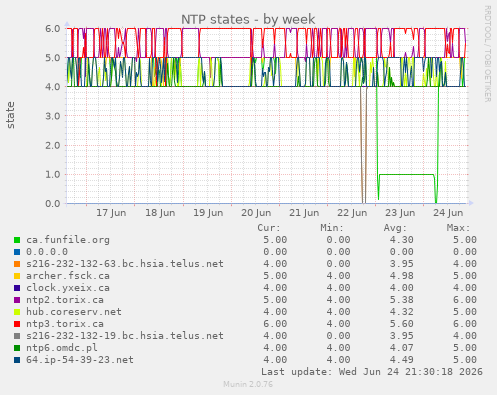497x395 pixels.
Task: Click ntp6.omdc.pl average value 4.07
Action: pyautogui.click(x=401, y=348)
